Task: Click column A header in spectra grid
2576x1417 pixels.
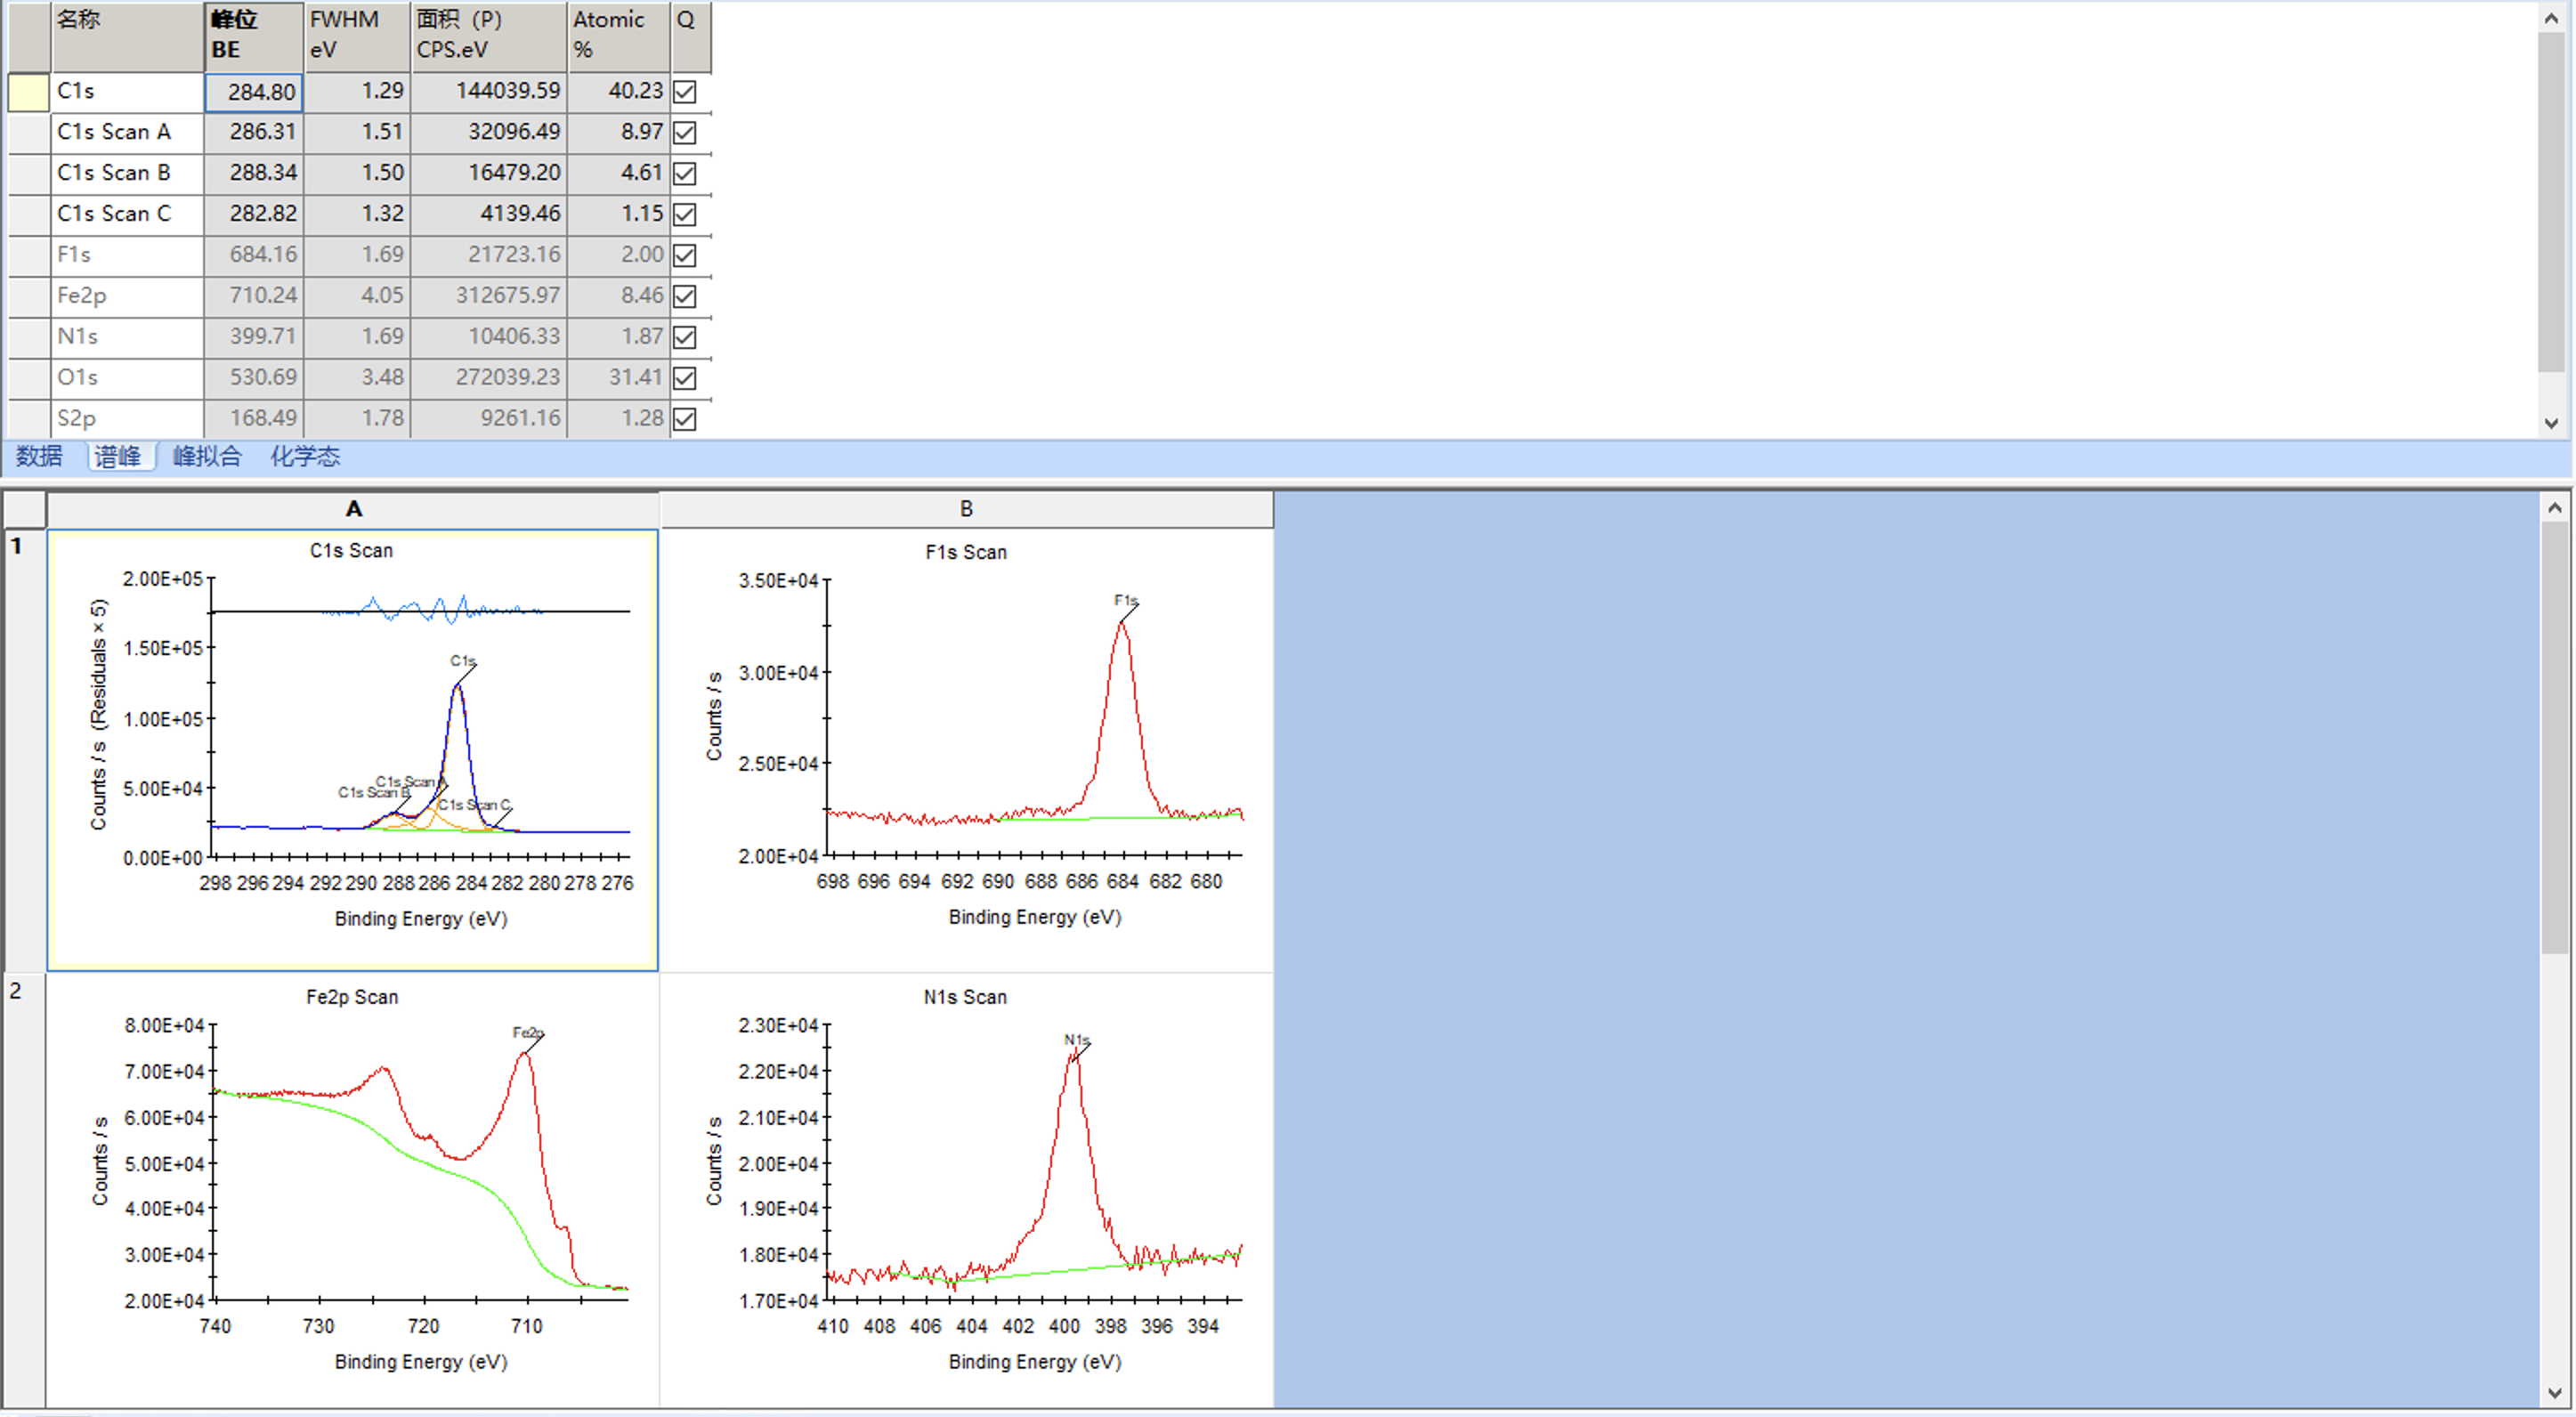Action: tap(353, 509)
